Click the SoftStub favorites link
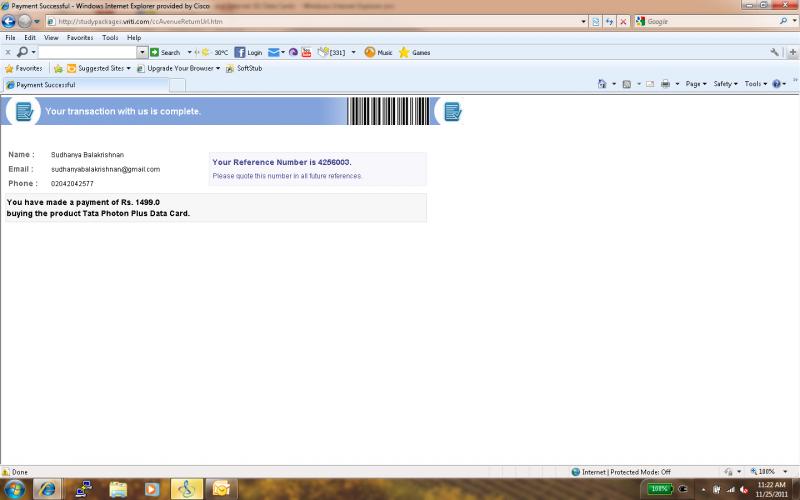 pos(244,68)
